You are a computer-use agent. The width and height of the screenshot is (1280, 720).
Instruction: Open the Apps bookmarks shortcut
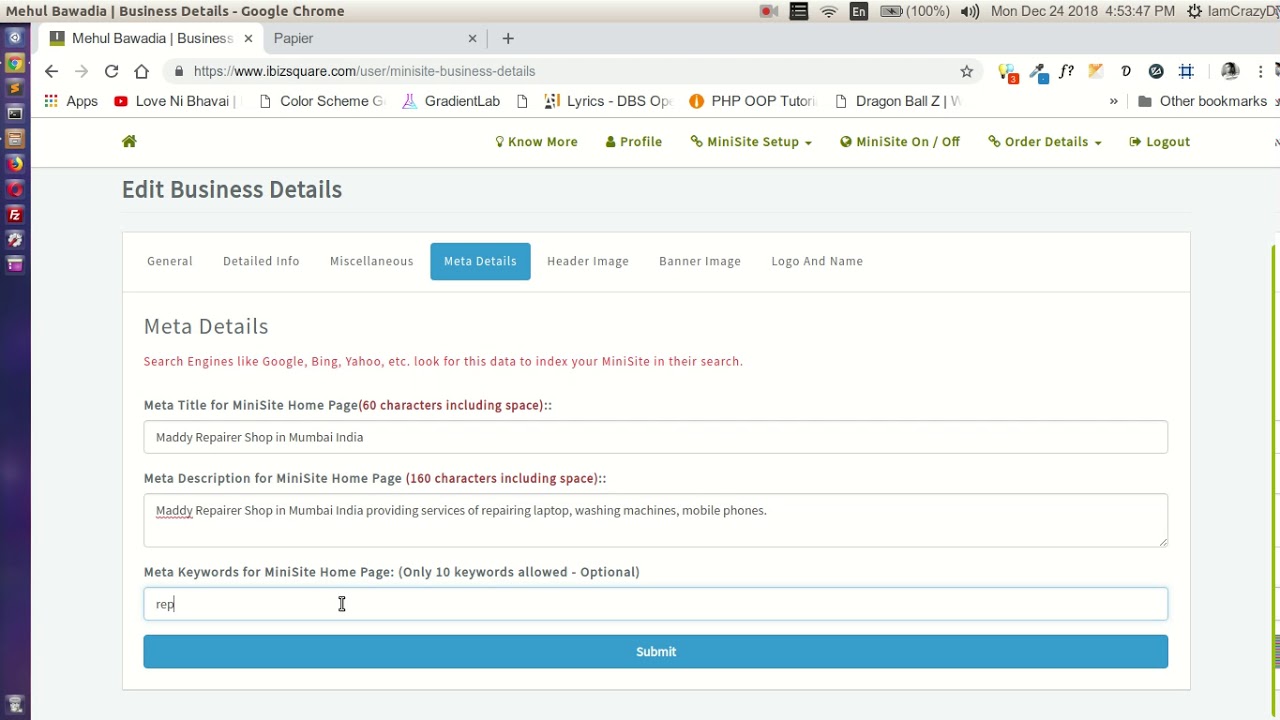71,101
